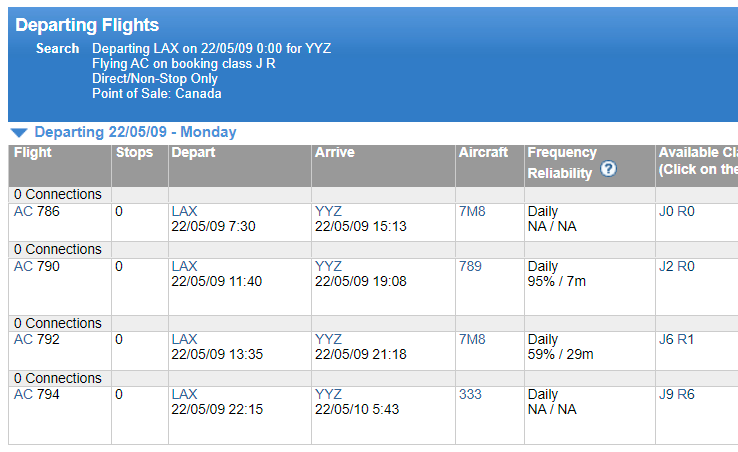
Task: Select the J6 R1 available classes for flight 792
Action: point(676,340)
